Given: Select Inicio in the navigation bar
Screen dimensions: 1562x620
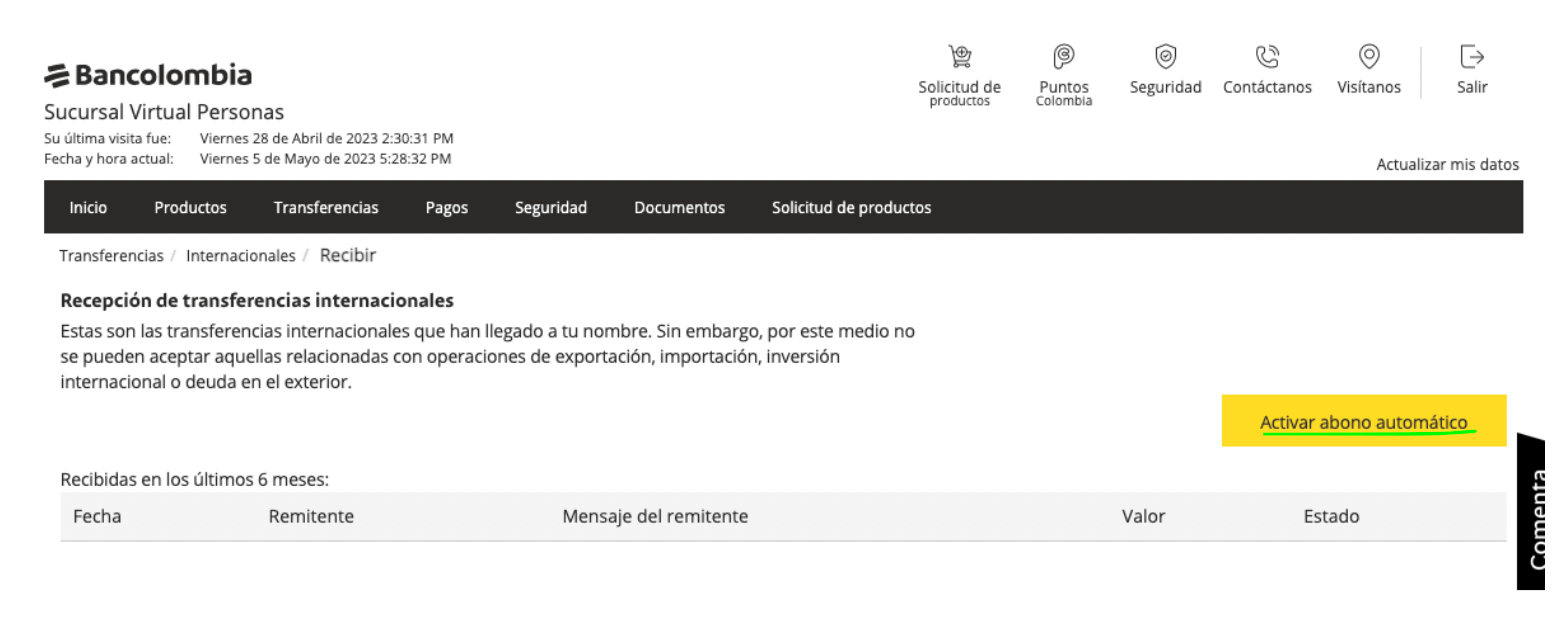Looking at the screenshot, I should tap(88, 207).
